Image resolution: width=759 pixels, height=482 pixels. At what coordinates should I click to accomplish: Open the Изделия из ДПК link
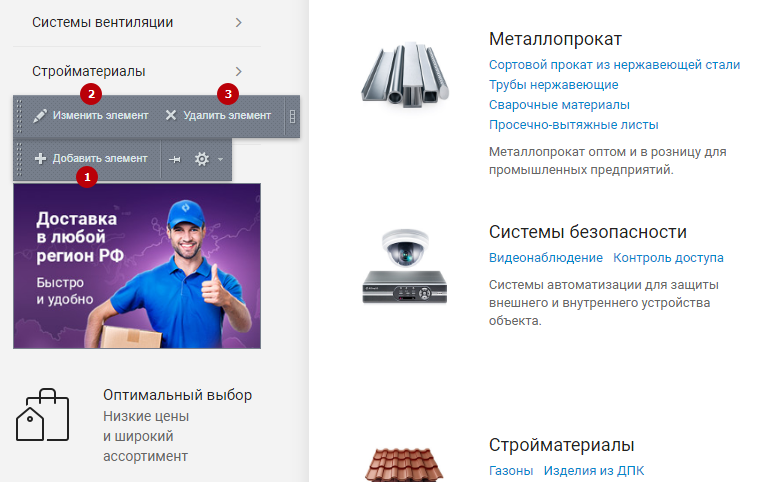click(x=593, y=470)
